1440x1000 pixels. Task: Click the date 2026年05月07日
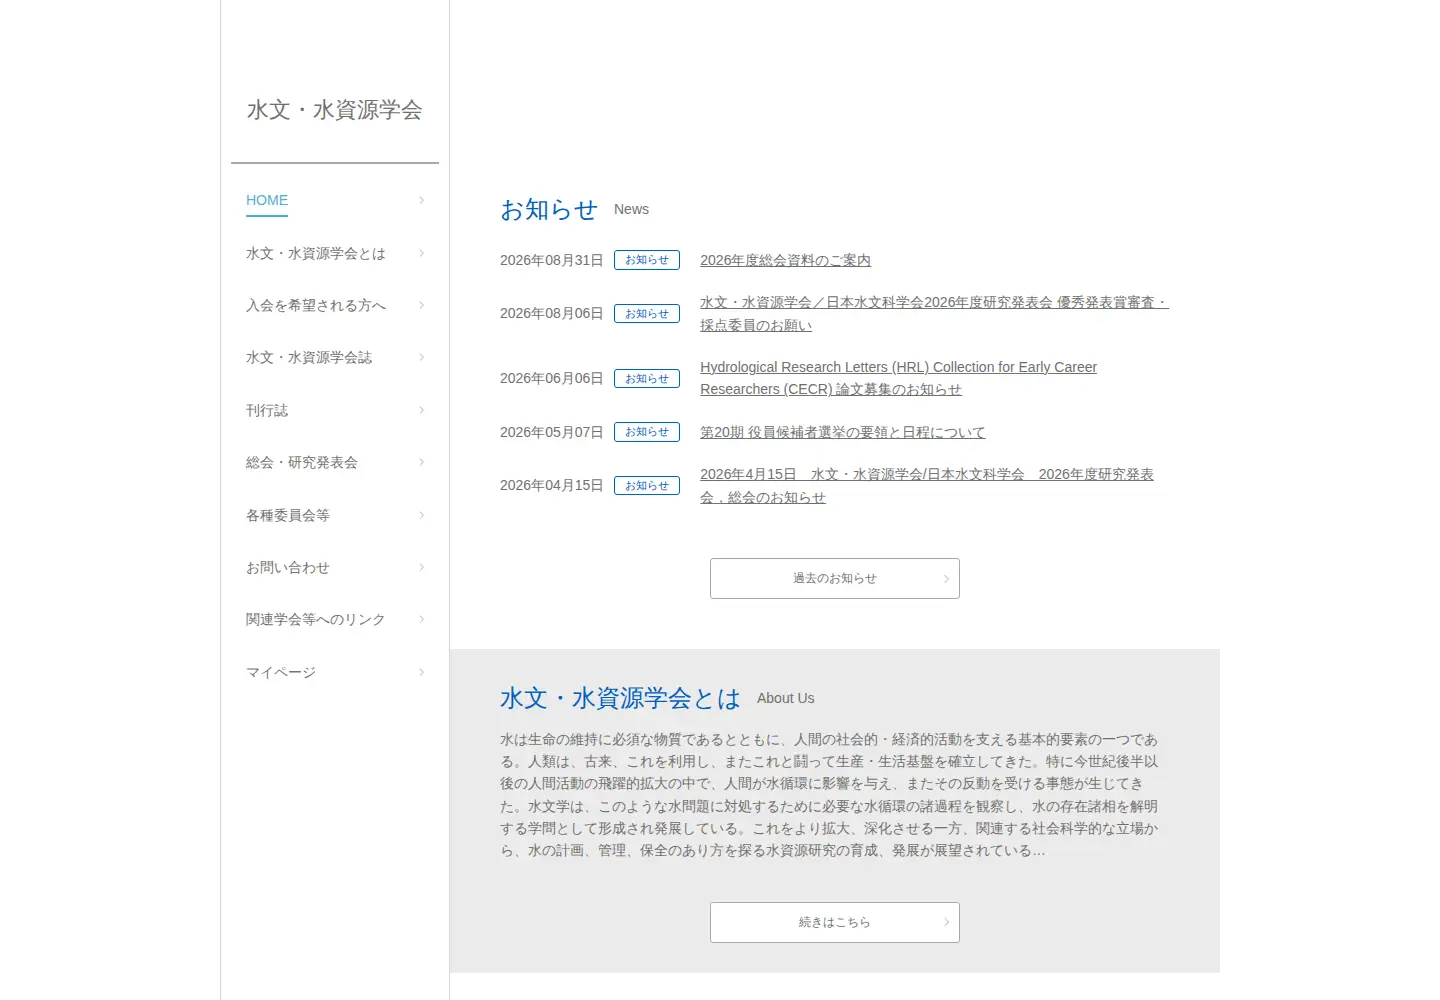(552, 432)
